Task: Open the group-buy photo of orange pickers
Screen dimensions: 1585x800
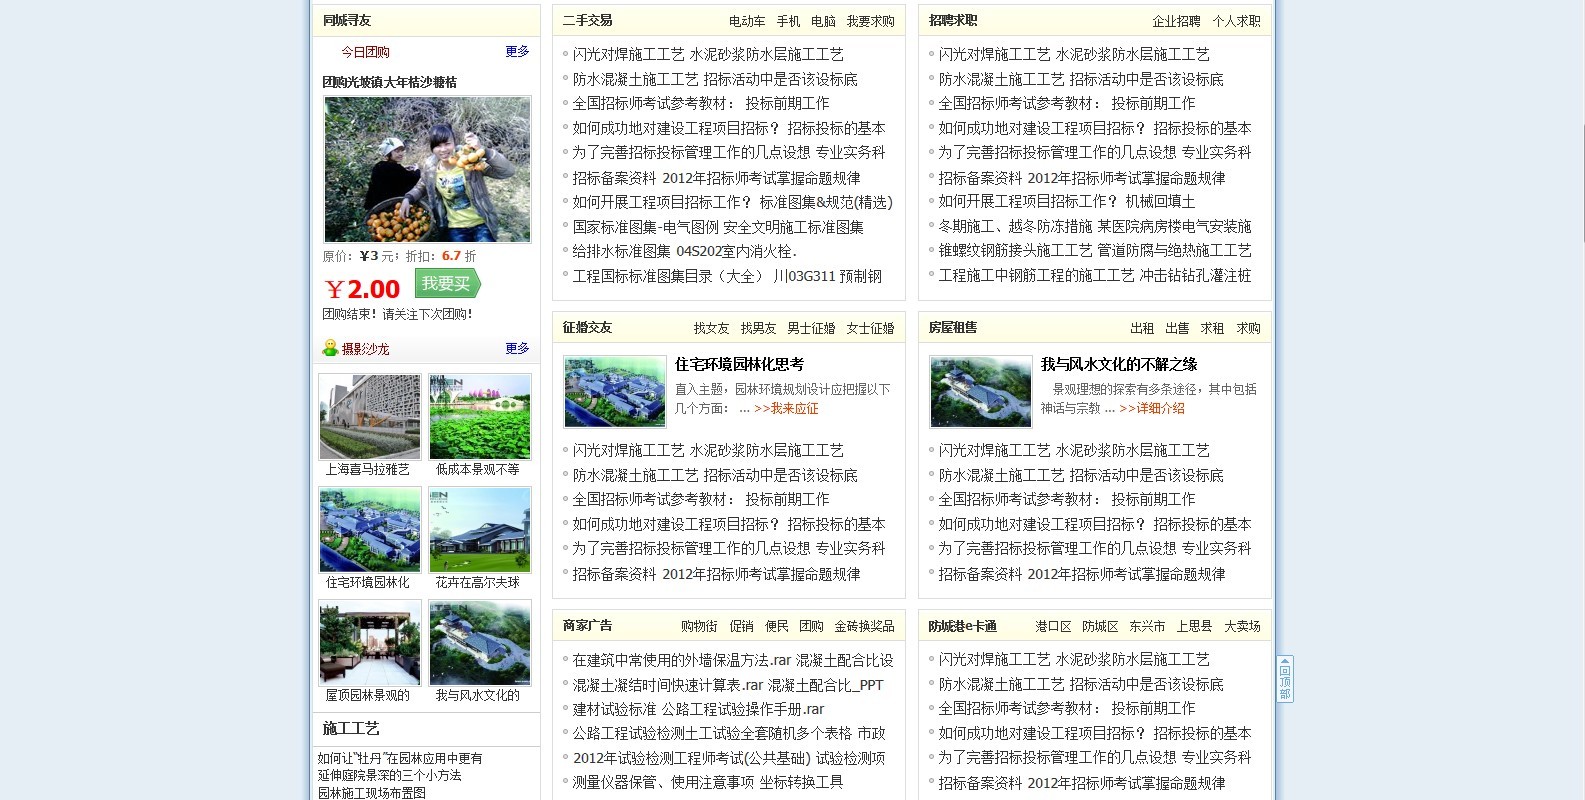Action: click(427, 169)
